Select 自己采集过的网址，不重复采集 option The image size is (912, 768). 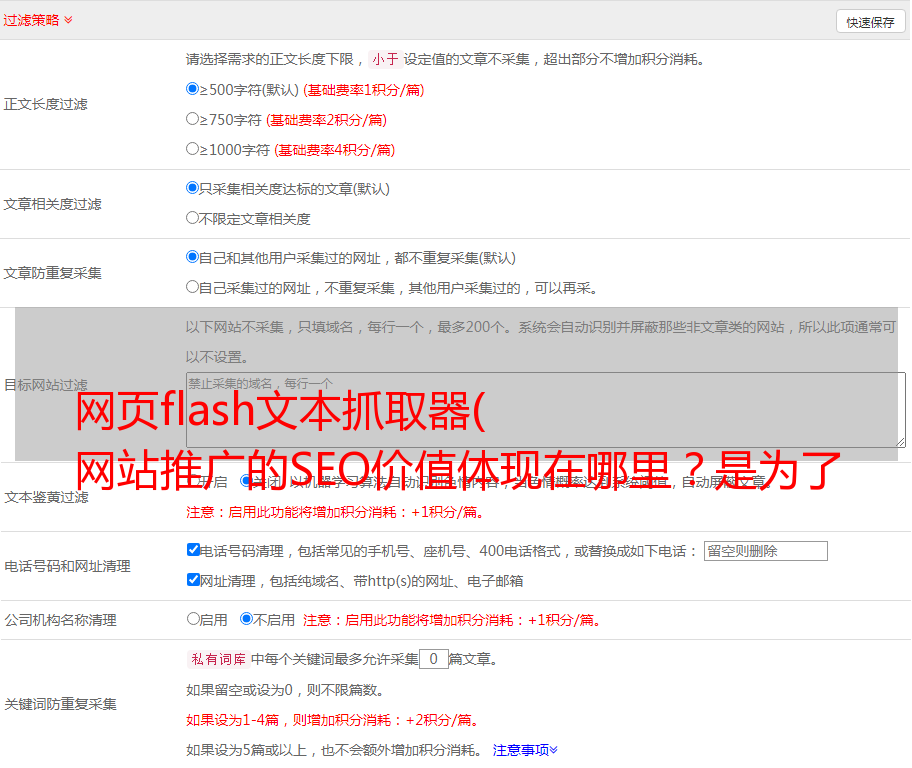tap(192, 286)
